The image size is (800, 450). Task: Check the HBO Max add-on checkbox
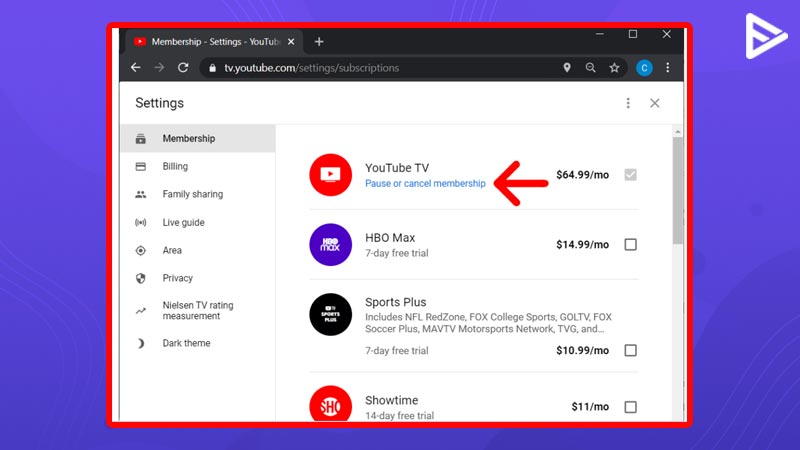631,244
